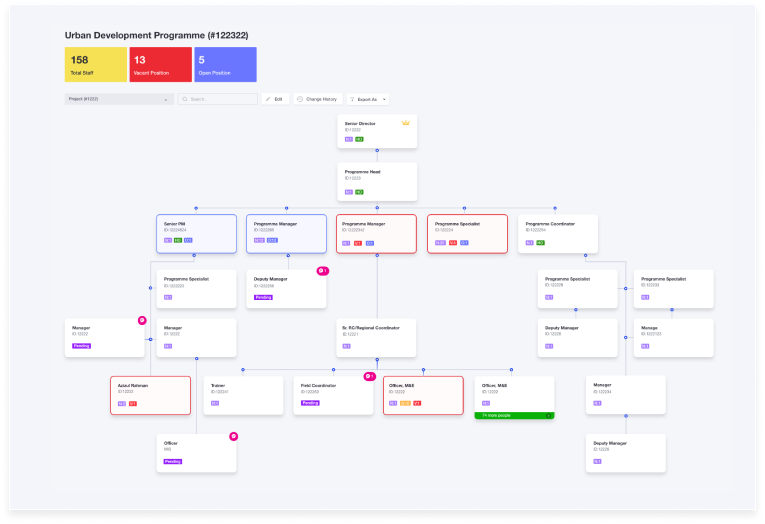This screenshot has height=524, width=765.
Task: Collapse node under Senior Director card
Action: 377,150
